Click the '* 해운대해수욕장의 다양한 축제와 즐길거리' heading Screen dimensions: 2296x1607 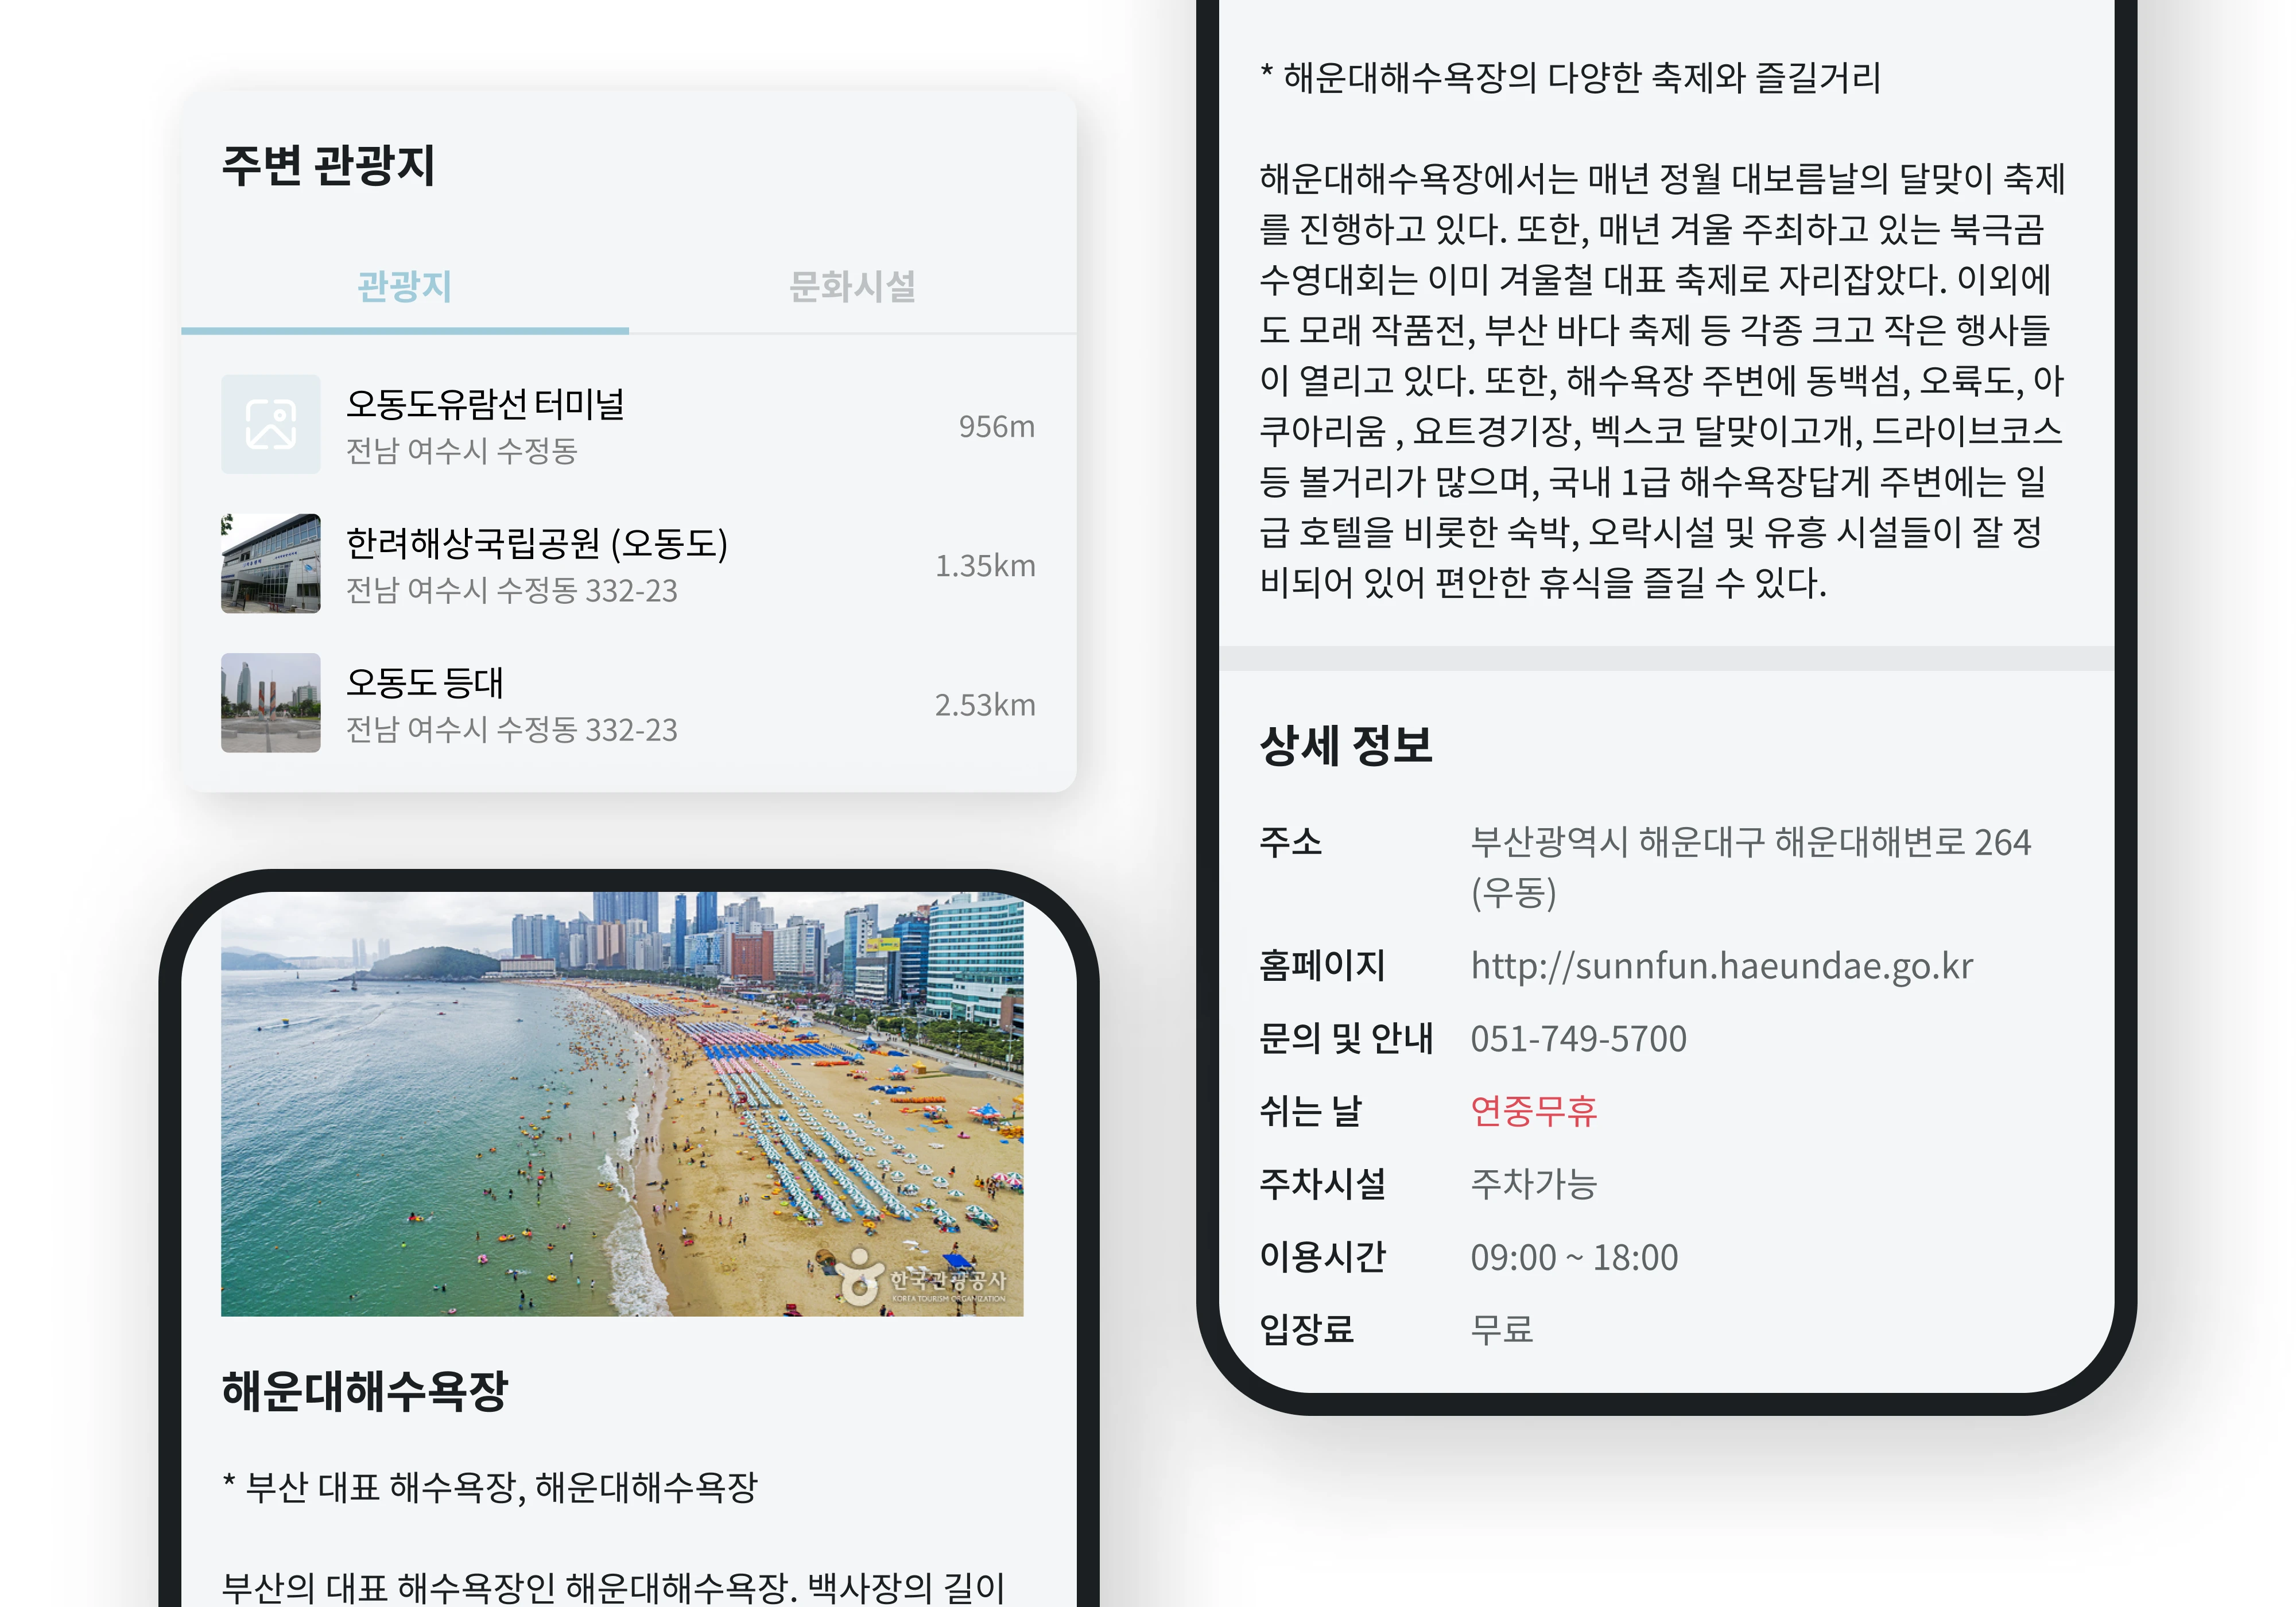[x=1570, y=78]
